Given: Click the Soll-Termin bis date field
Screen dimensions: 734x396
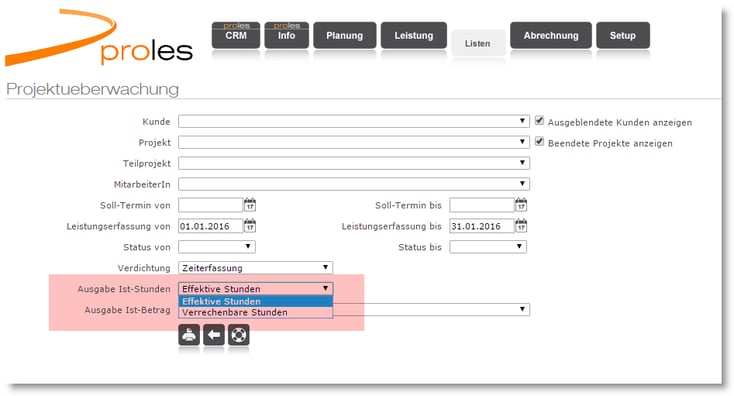Looking at the screenshot, I should click(x=482, y=205).
